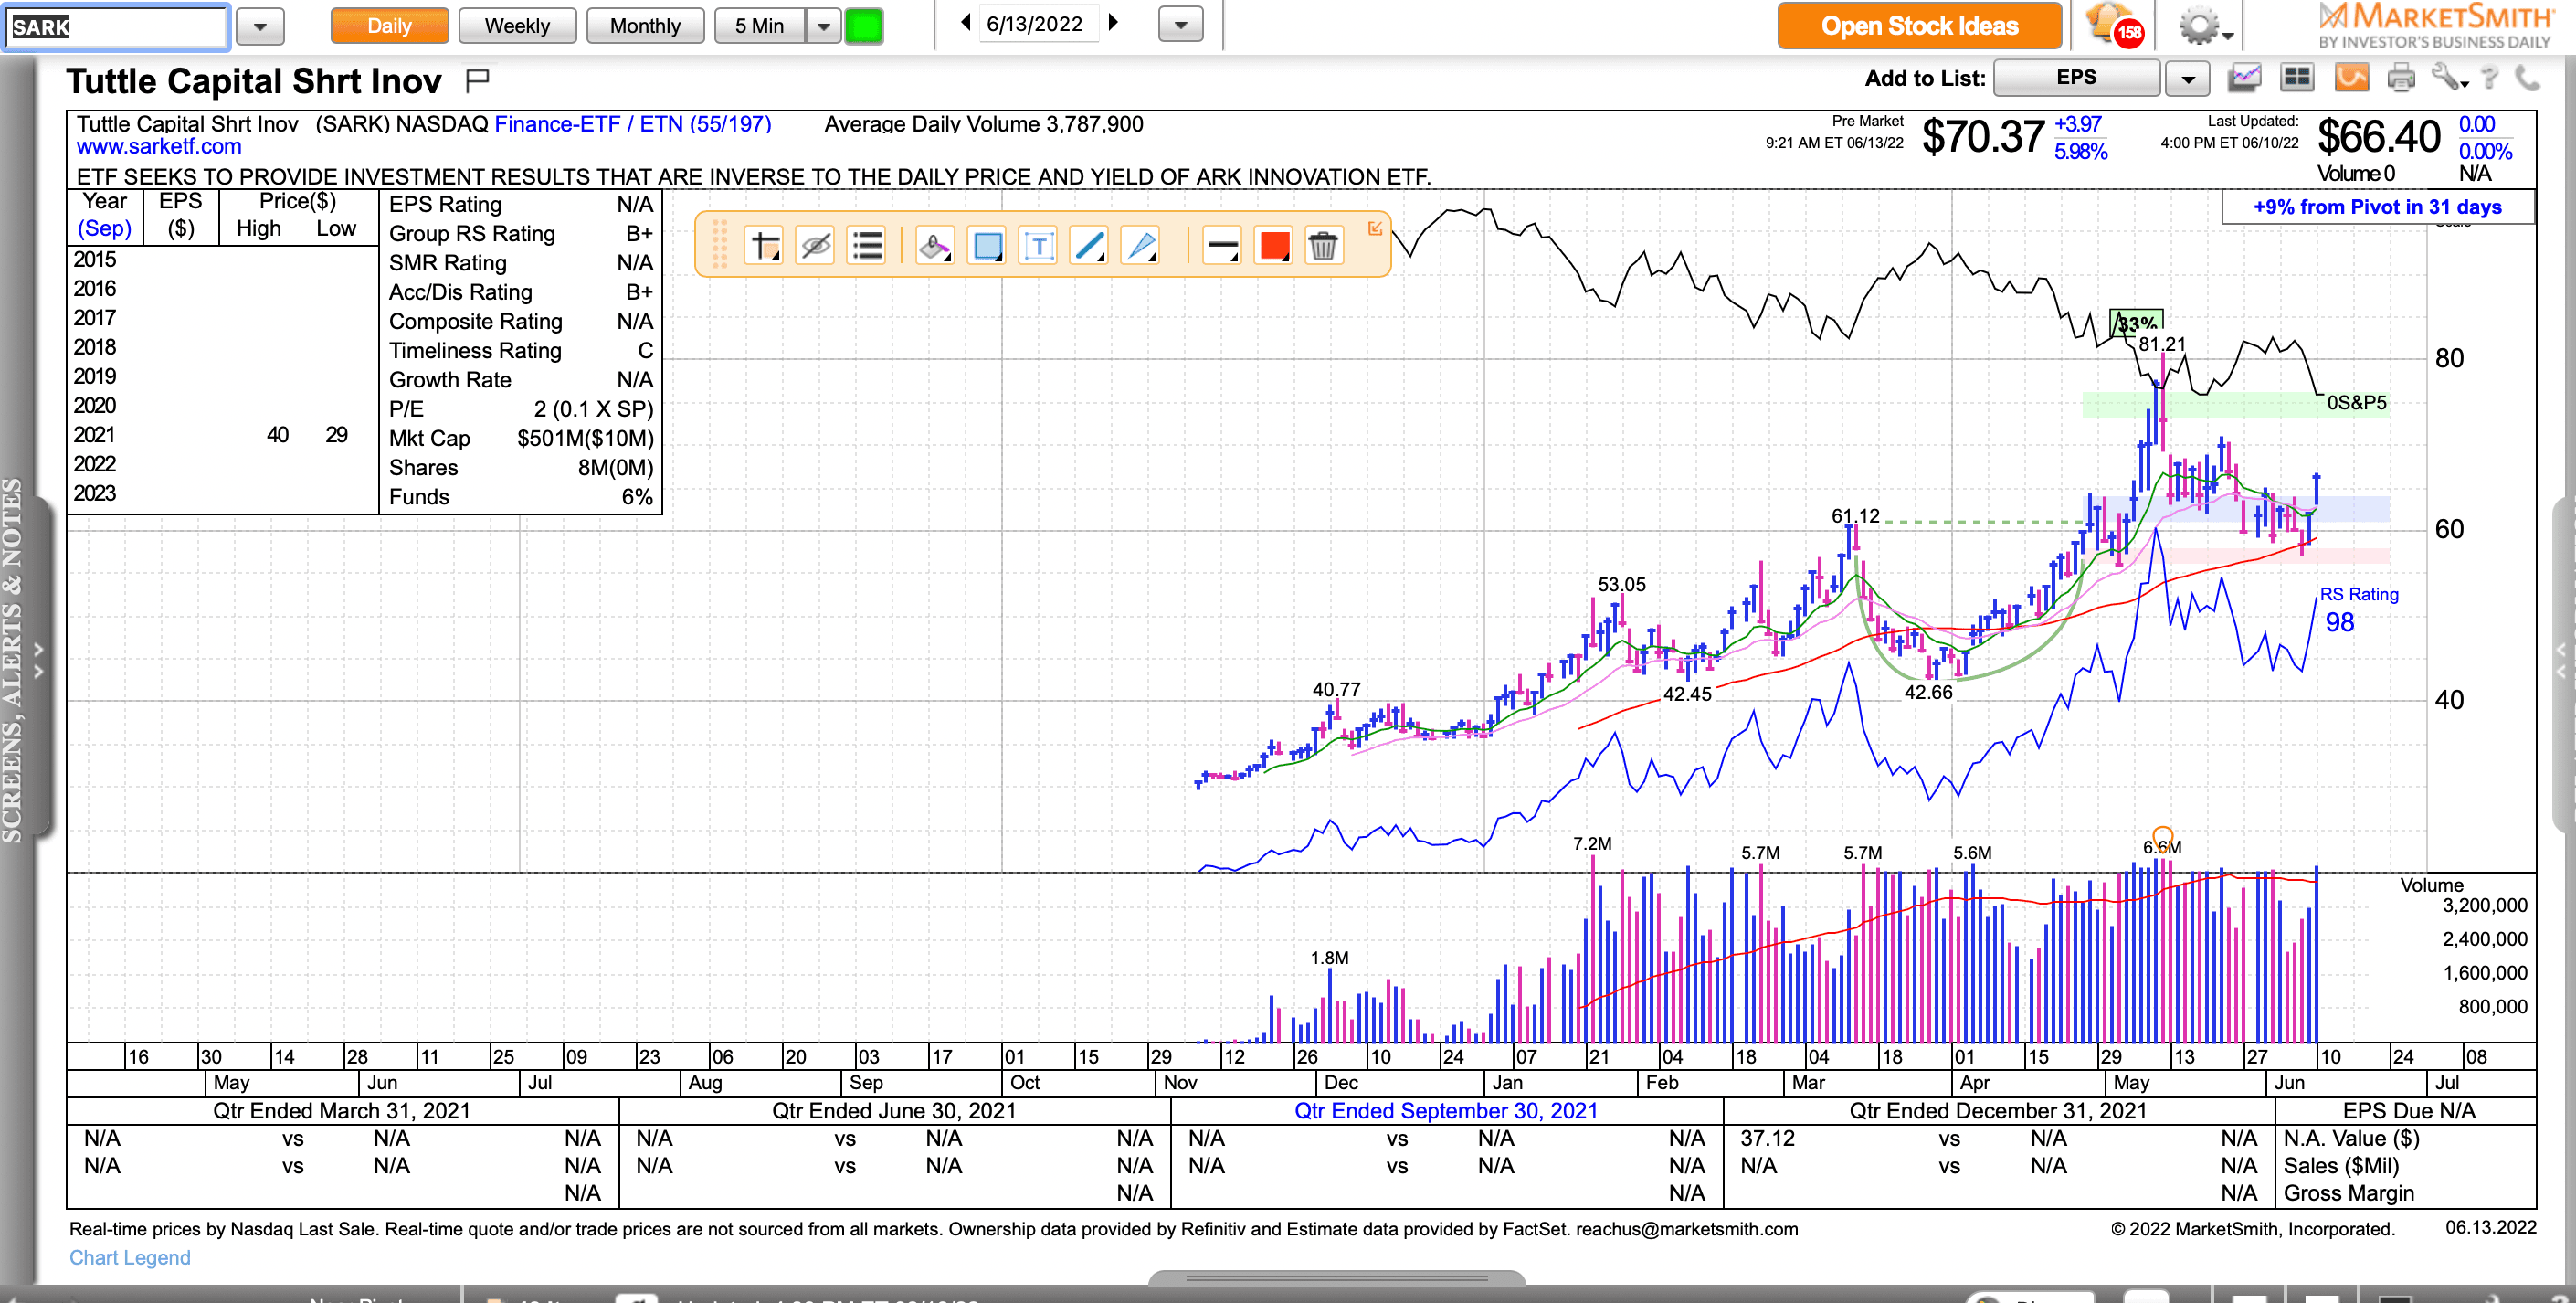Click the RS Rating 98 label
The width and height of the screenshot is (2576, 1303).
click(2358, 608)
